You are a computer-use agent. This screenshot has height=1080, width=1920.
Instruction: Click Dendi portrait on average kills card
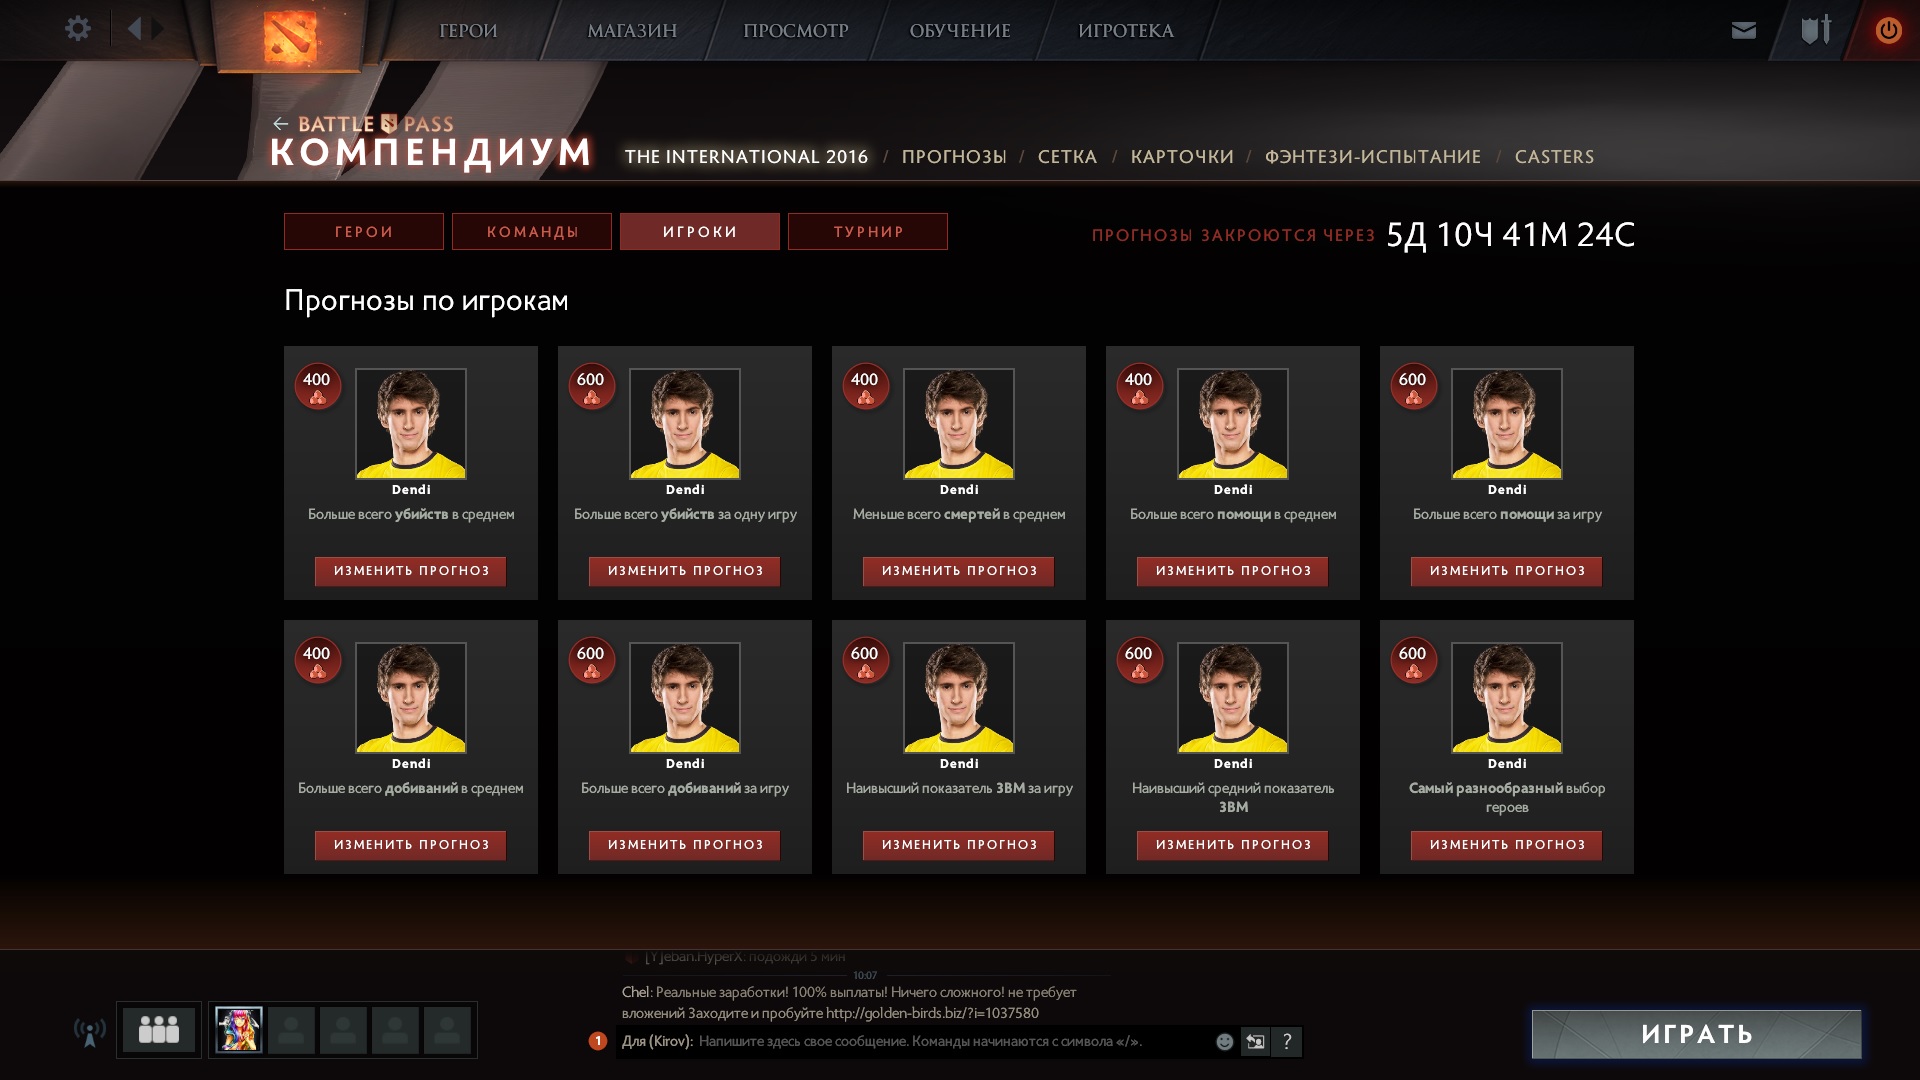pyautogui.click(x=411, y=423)
